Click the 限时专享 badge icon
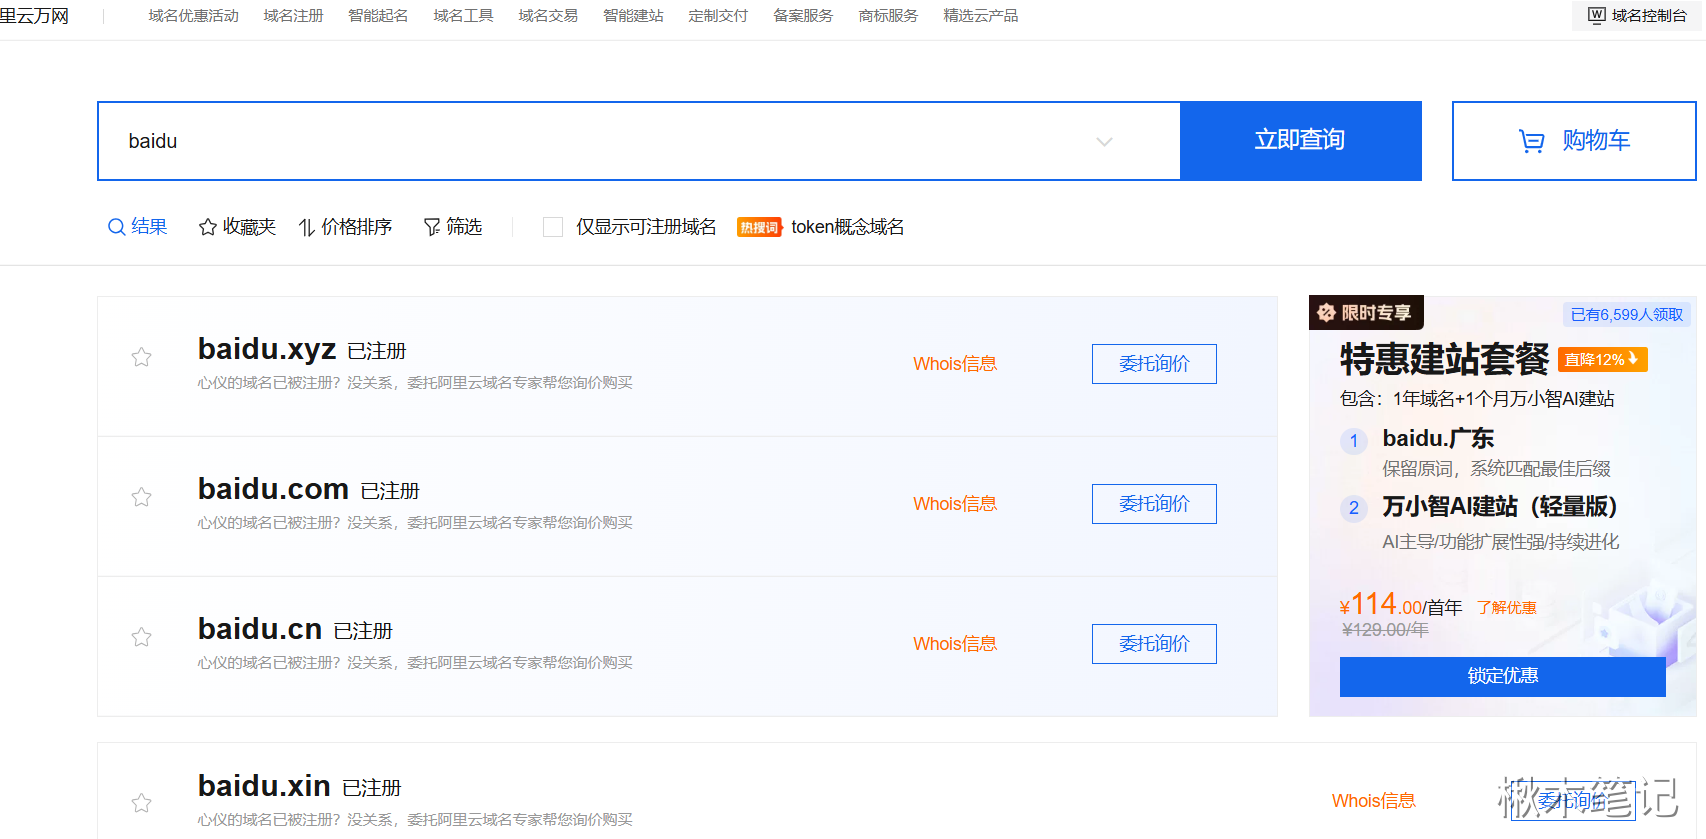This screenshot has height=839, width=1706. (1326, 313)
